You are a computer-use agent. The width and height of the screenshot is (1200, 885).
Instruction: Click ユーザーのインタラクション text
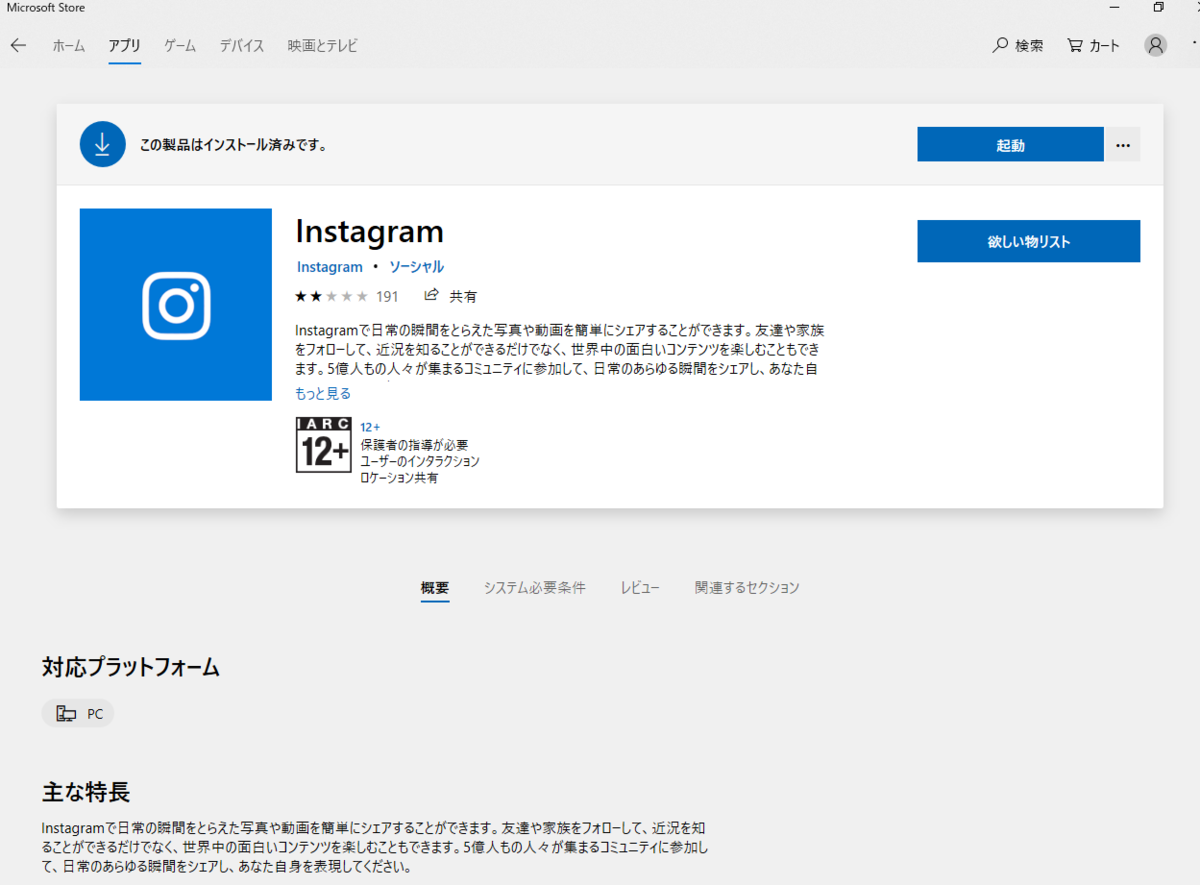420,461
